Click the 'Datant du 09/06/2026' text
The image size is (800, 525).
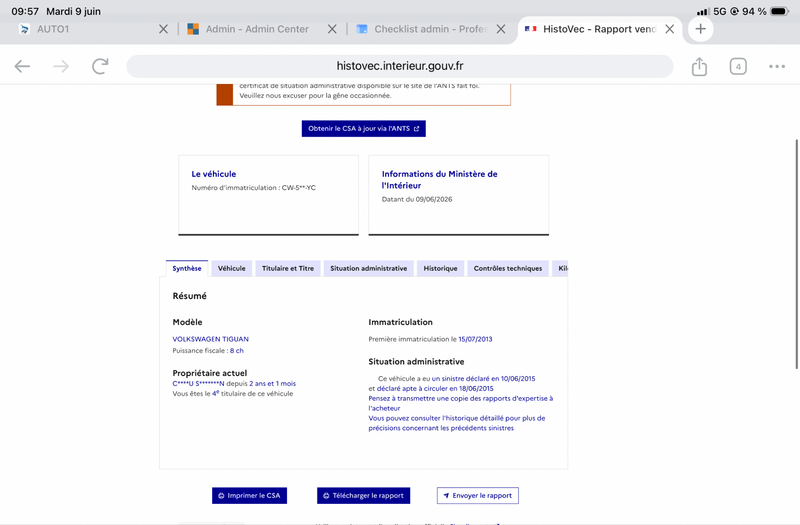coord(417,199)
